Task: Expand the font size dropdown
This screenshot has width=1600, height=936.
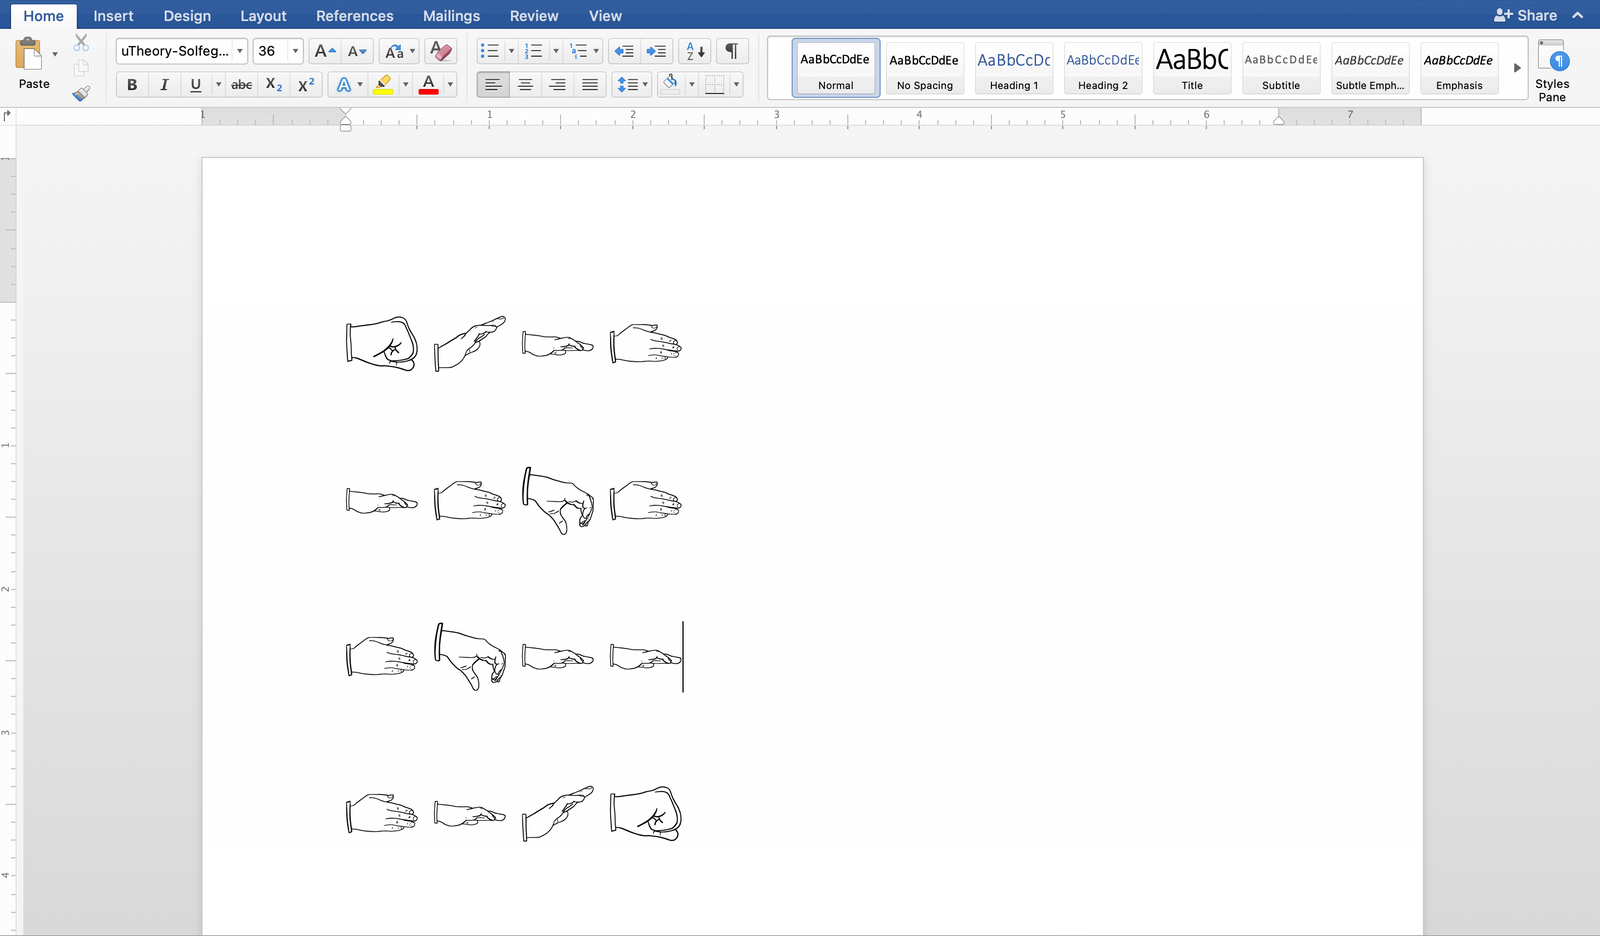Action: coord(295,51)
